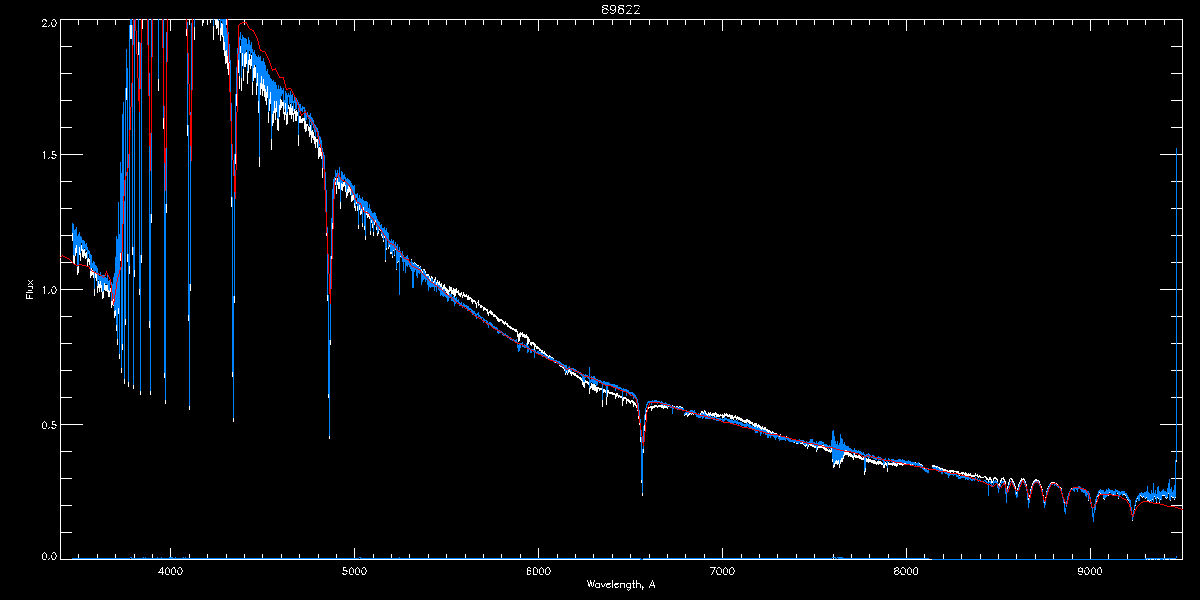Click the 5000 wavelength tick label

click(355, 571)
